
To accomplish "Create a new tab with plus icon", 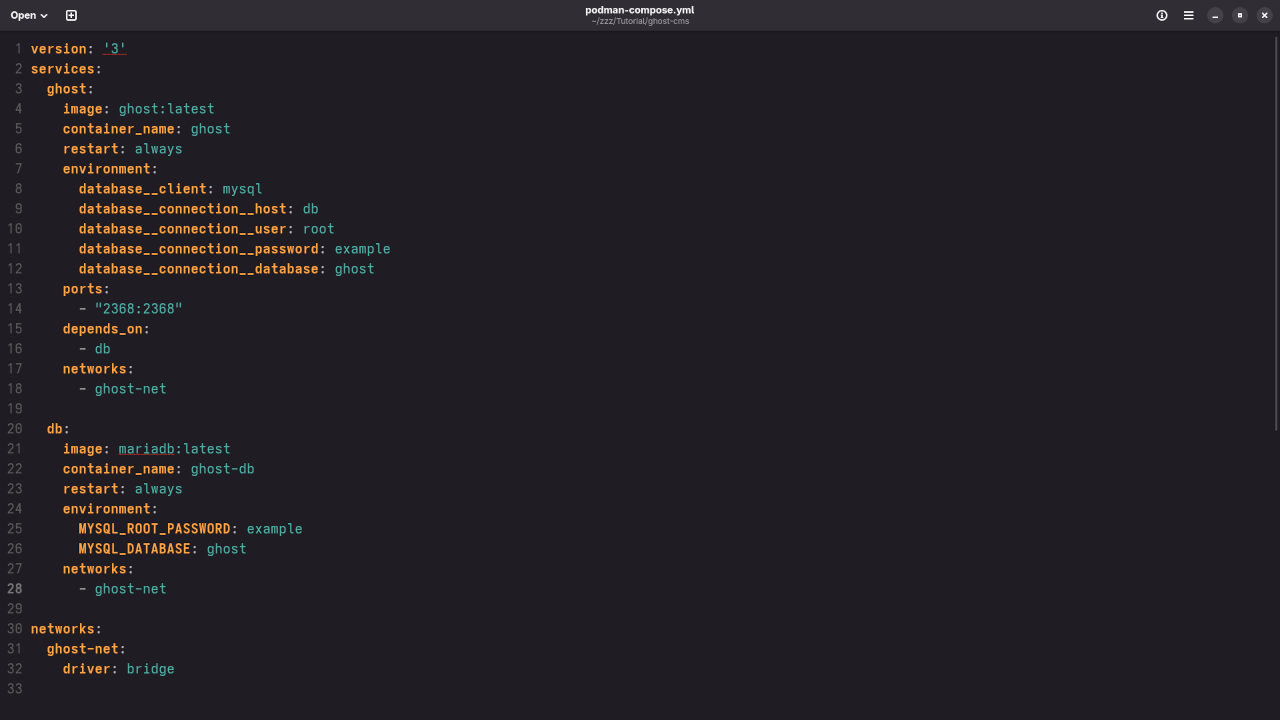I will 71,15.
